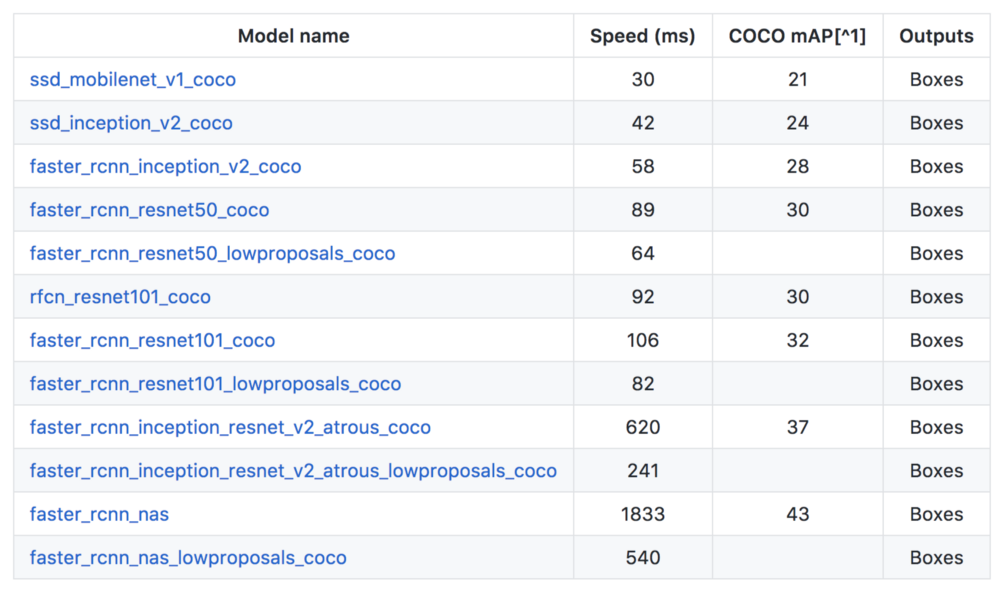The height and width of the screenshot is (591, 1000).
Task: Select the 620 speed value cell
Action: (643, 428)
